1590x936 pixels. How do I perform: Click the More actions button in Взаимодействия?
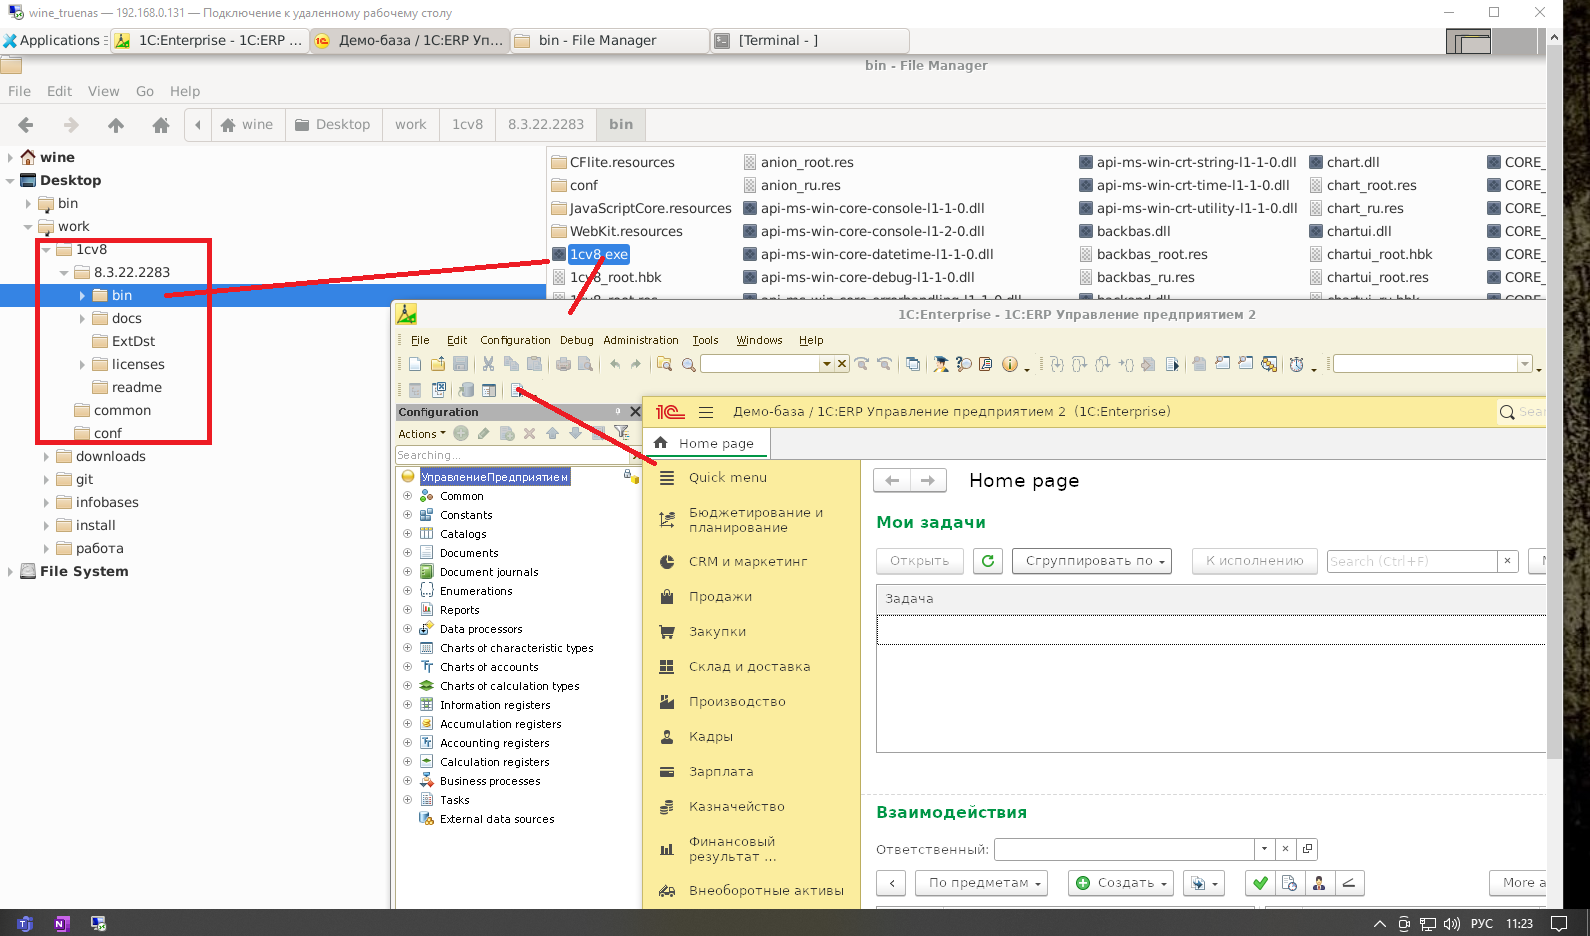[x=1518, y=883]
